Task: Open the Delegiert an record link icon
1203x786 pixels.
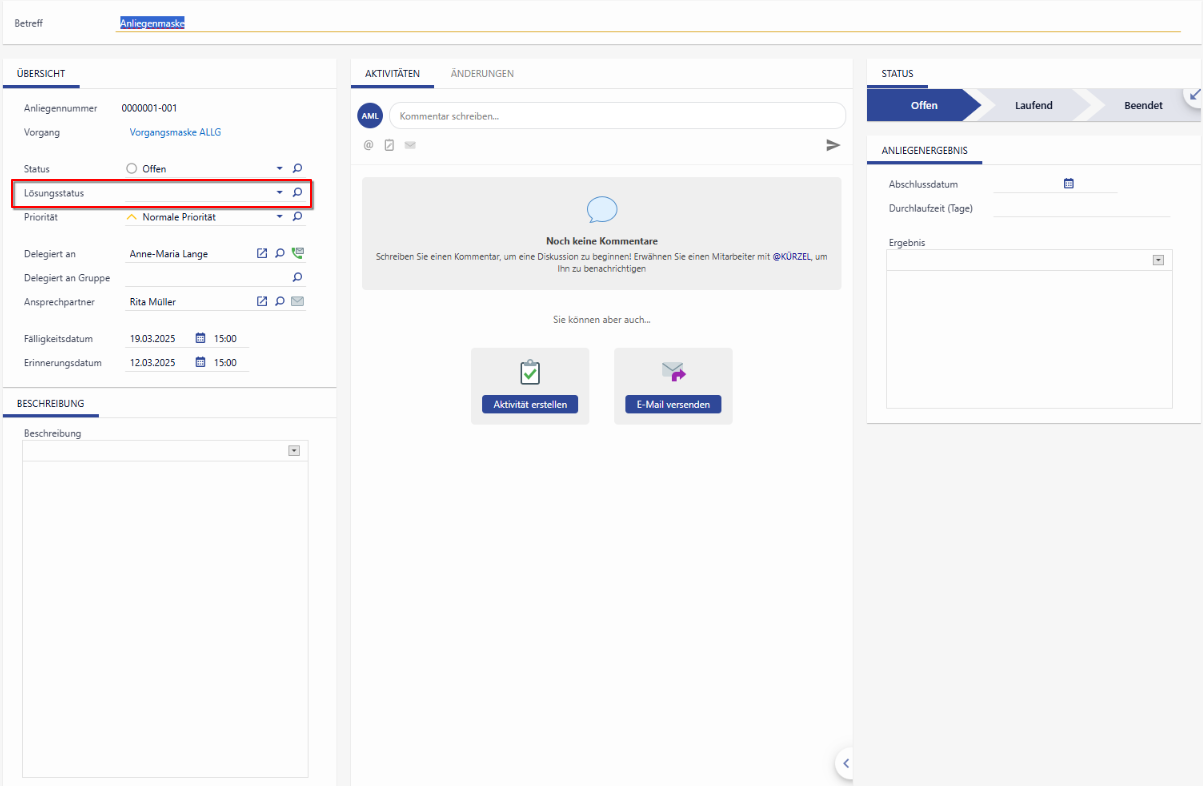Action: click(262, 254)
